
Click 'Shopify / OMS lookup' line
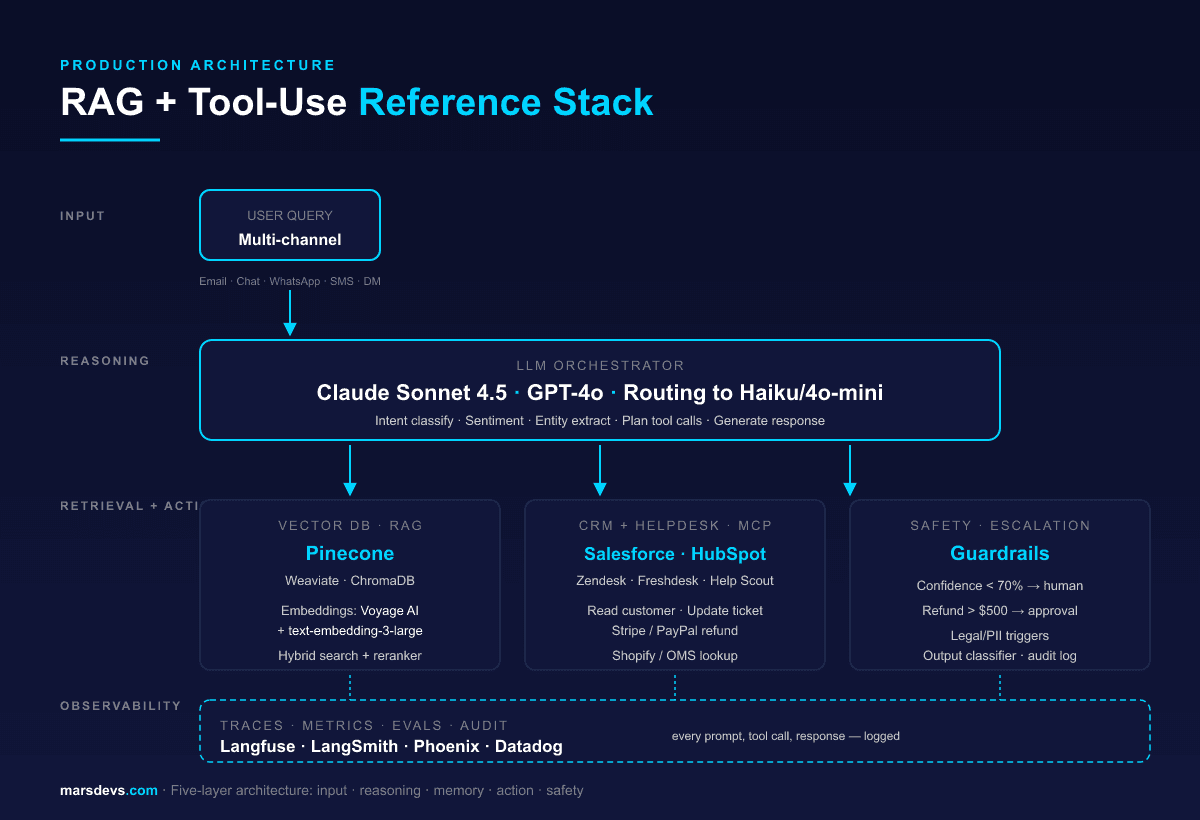pos(675,656)
